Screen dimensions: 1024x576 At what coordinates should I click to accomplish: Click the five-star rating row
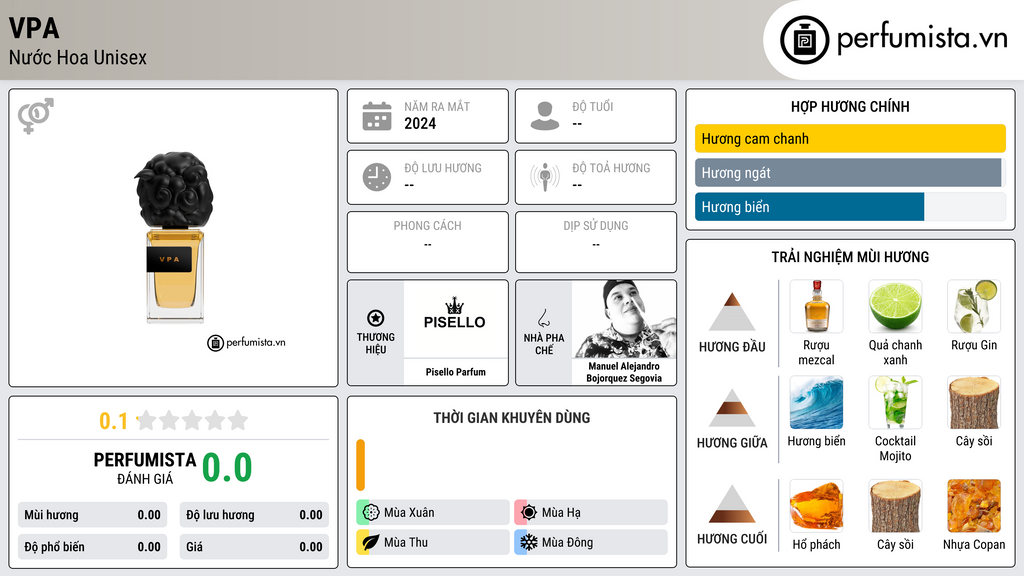192,420
